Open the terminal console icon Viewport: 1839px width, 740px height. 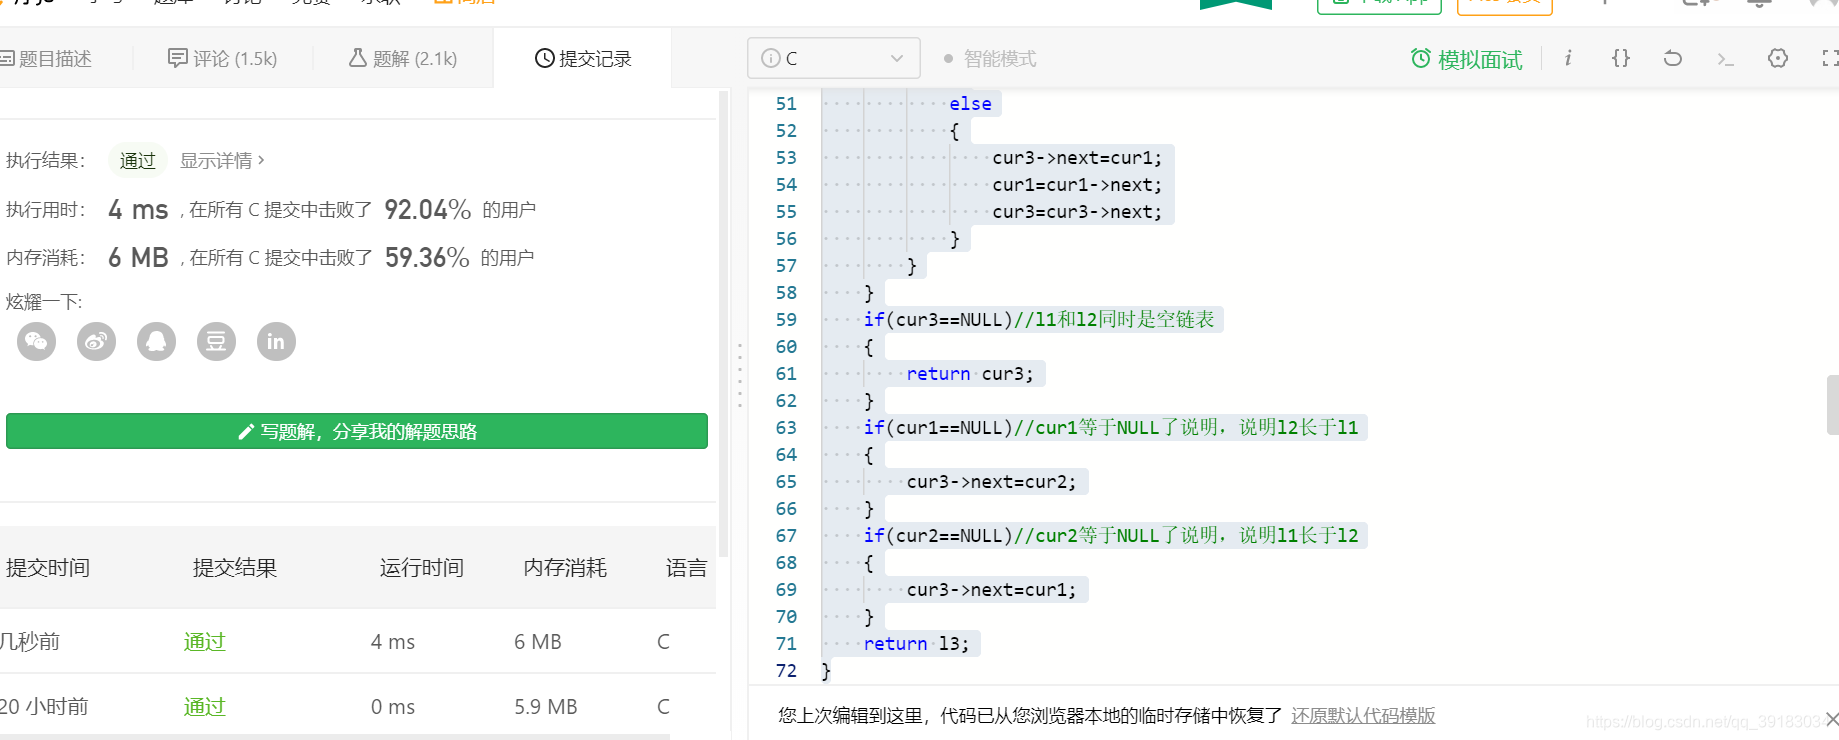[1725, 59]
